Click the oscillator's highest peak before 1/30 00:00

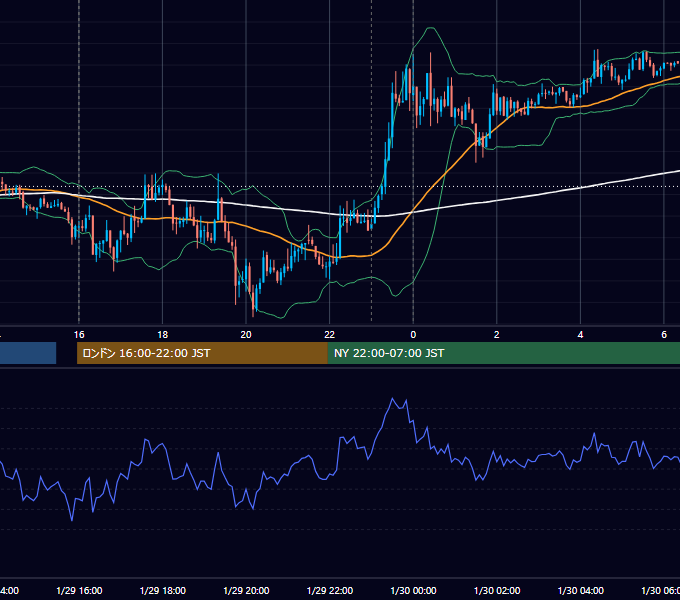(393, 398)
